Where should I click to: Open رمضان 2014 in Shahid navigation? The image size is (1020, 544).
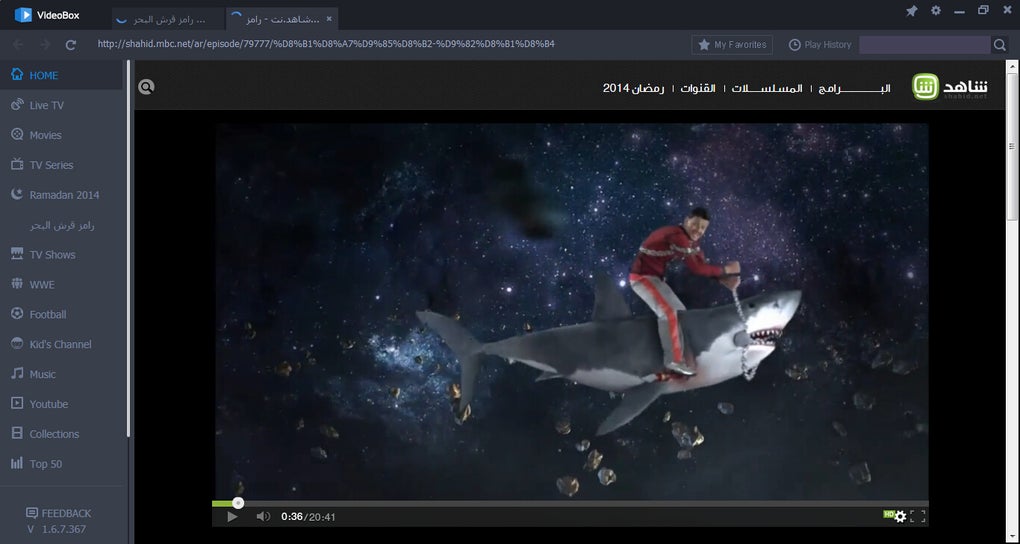pyautogui.click(x=634, y=88)
